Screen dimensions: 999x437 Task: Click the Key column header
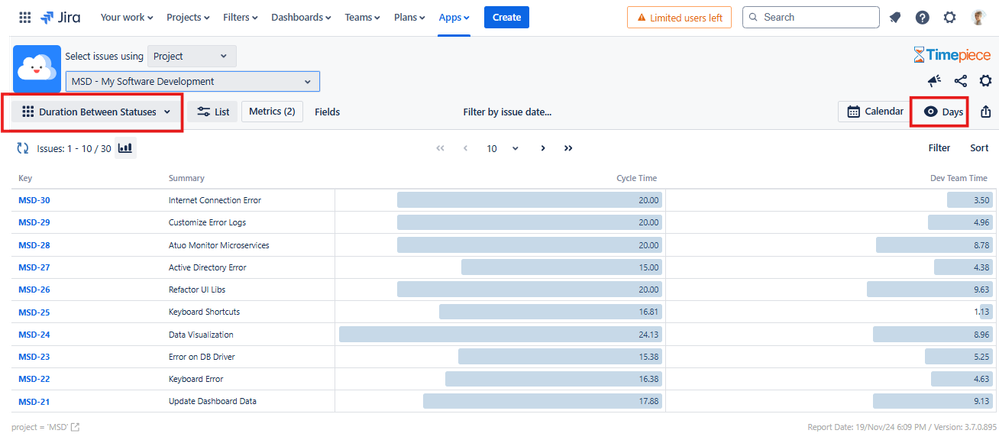pyautogui.click(x=25, y=178)
